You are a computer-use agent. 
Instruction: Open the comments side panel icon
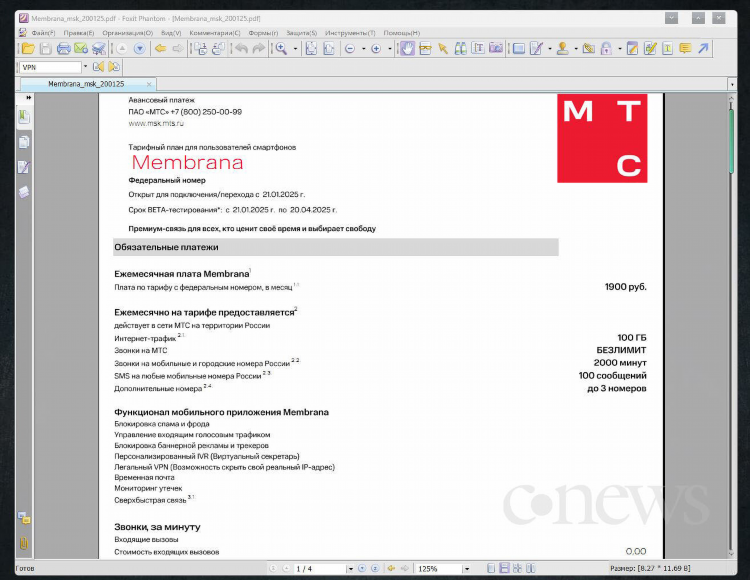click(x=24, y=518)
